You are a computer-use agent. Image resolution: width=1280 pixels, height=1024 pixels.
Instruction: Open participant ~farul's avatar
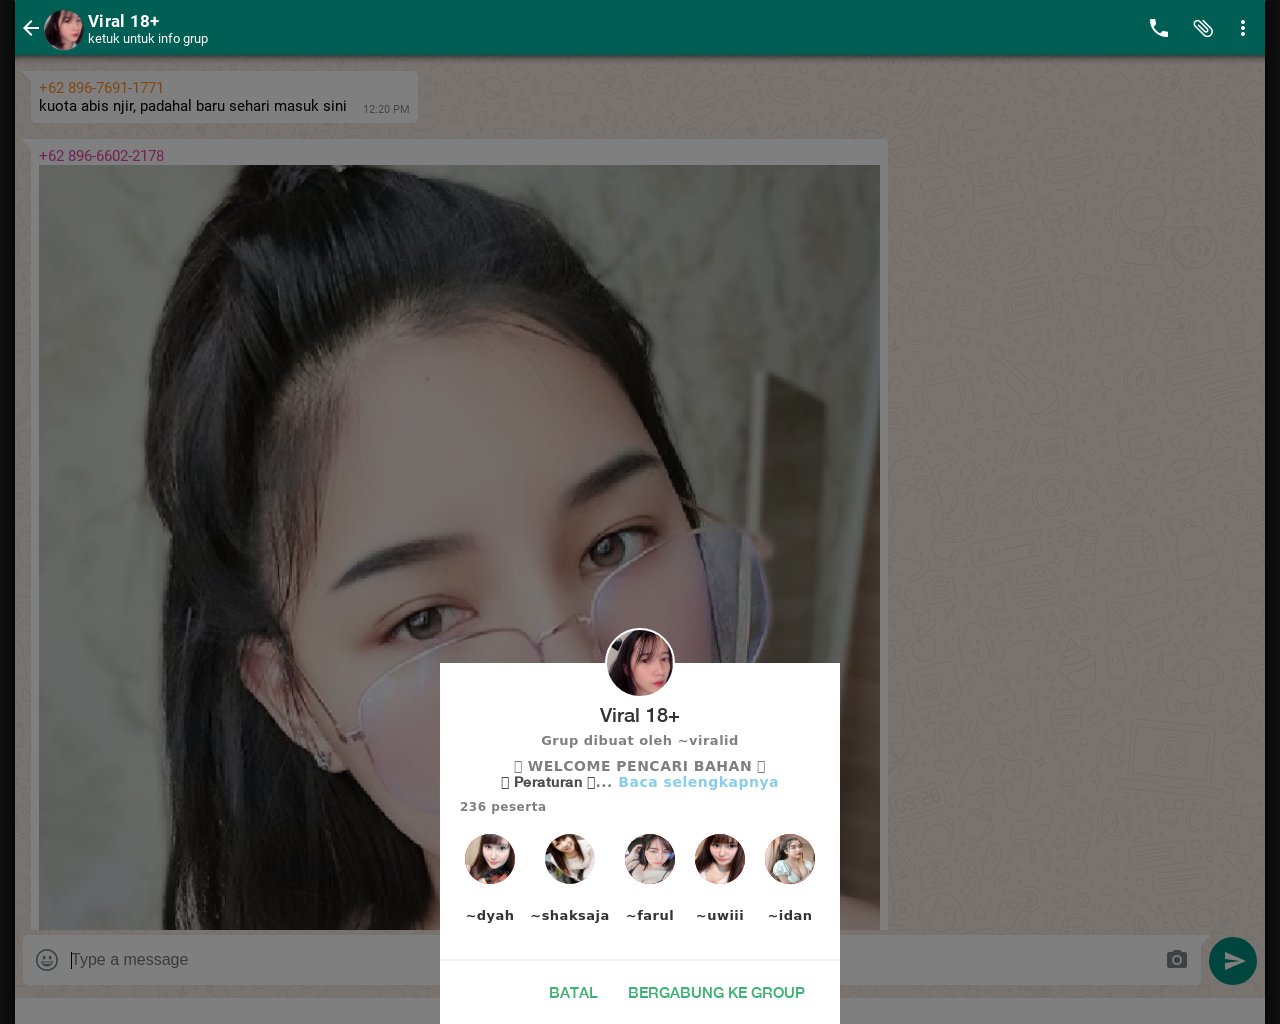[x=650, y=859]
